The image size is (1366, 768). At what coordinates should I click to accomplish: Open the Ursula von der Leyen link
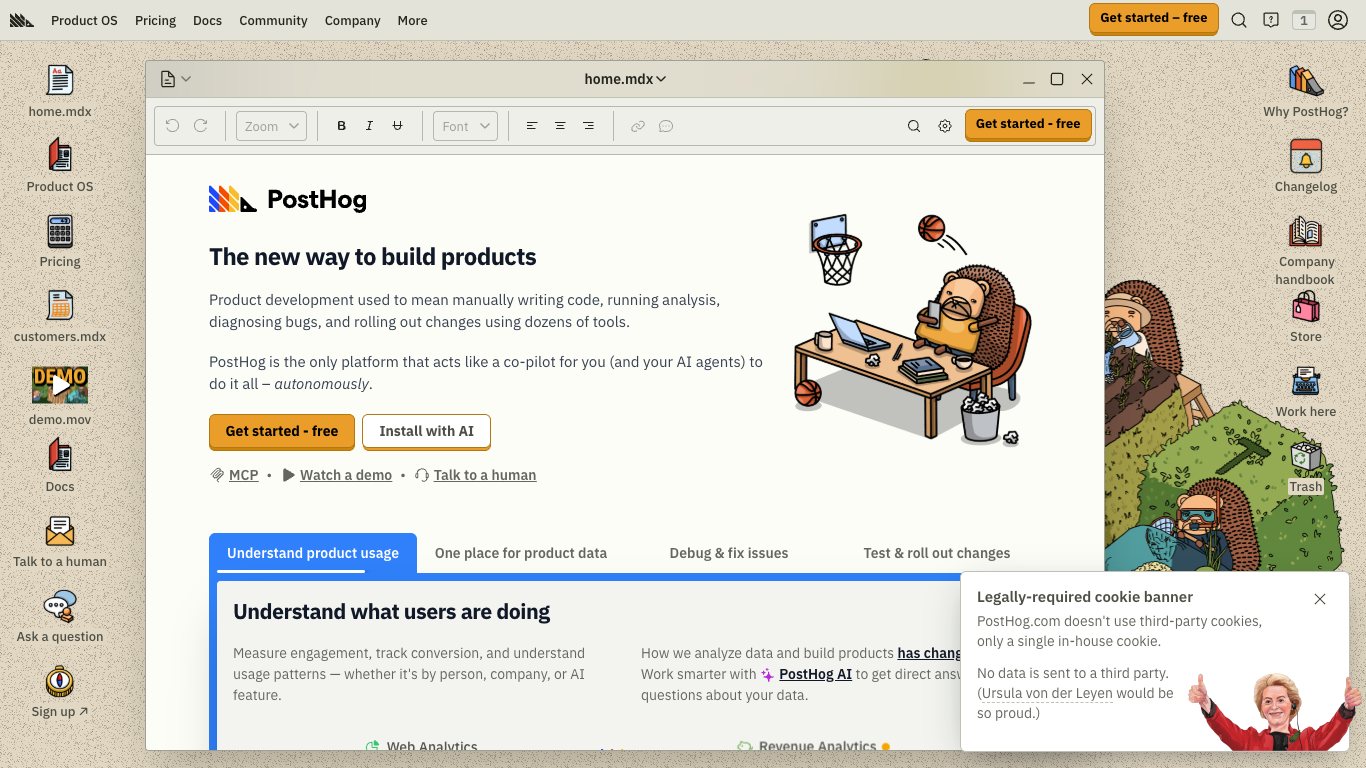coord(1046,693)
